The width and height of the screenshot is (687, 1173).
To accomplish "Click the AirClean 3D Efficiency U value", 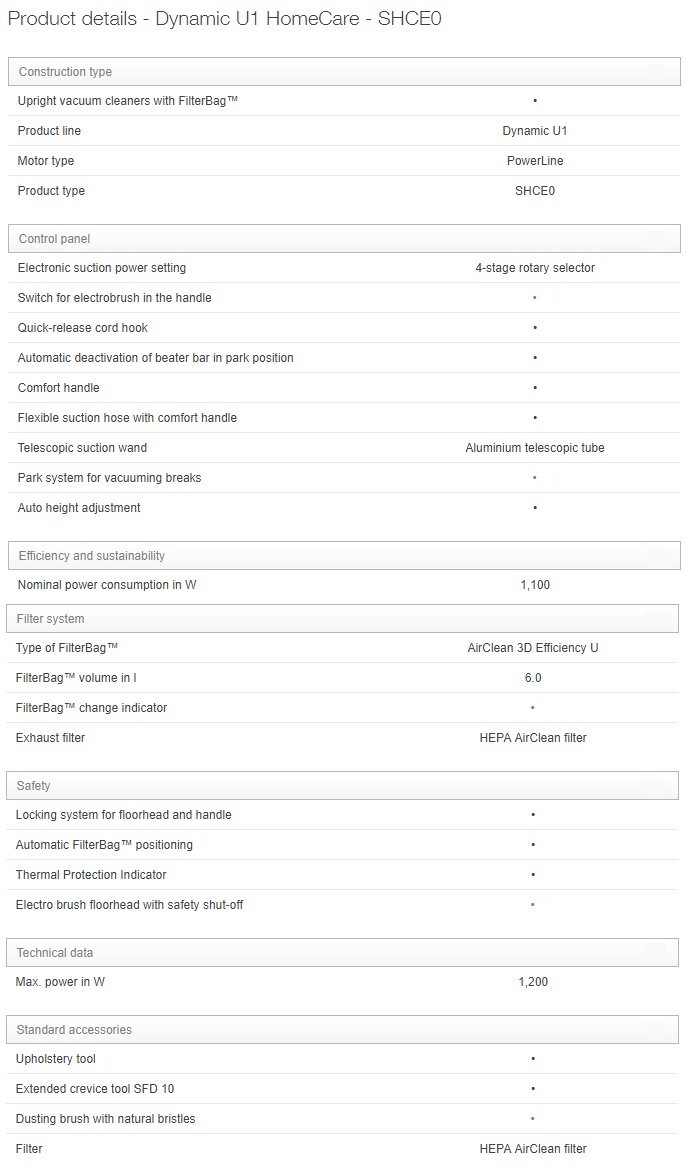I will click(x=533, y=648).
